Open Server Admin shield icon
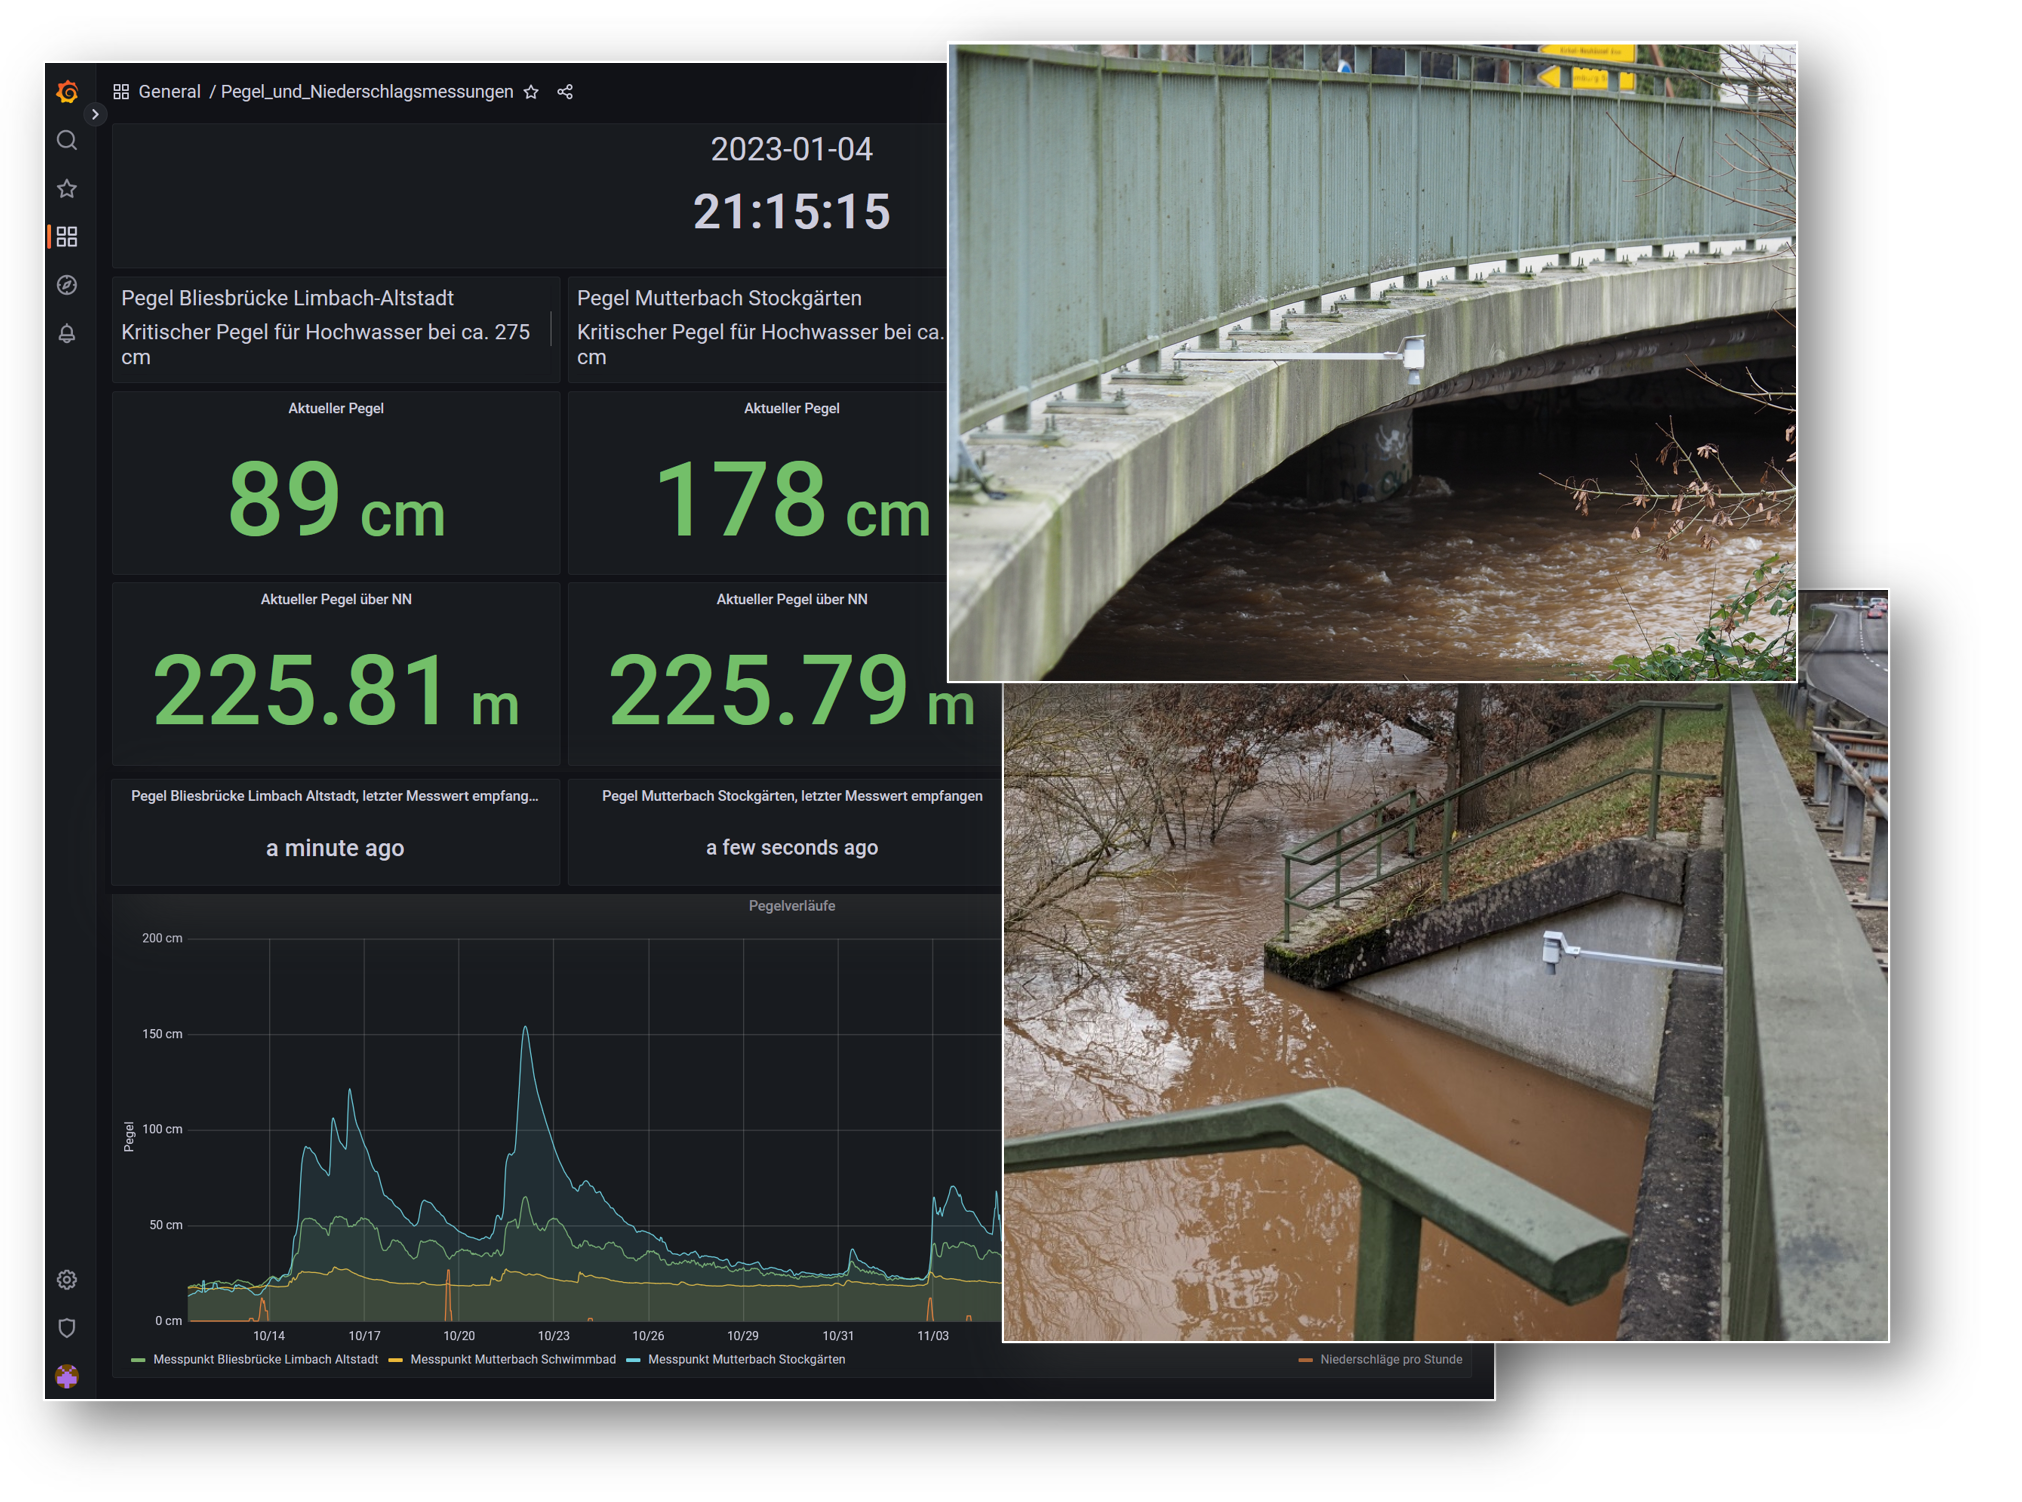 coord(67,1327)
